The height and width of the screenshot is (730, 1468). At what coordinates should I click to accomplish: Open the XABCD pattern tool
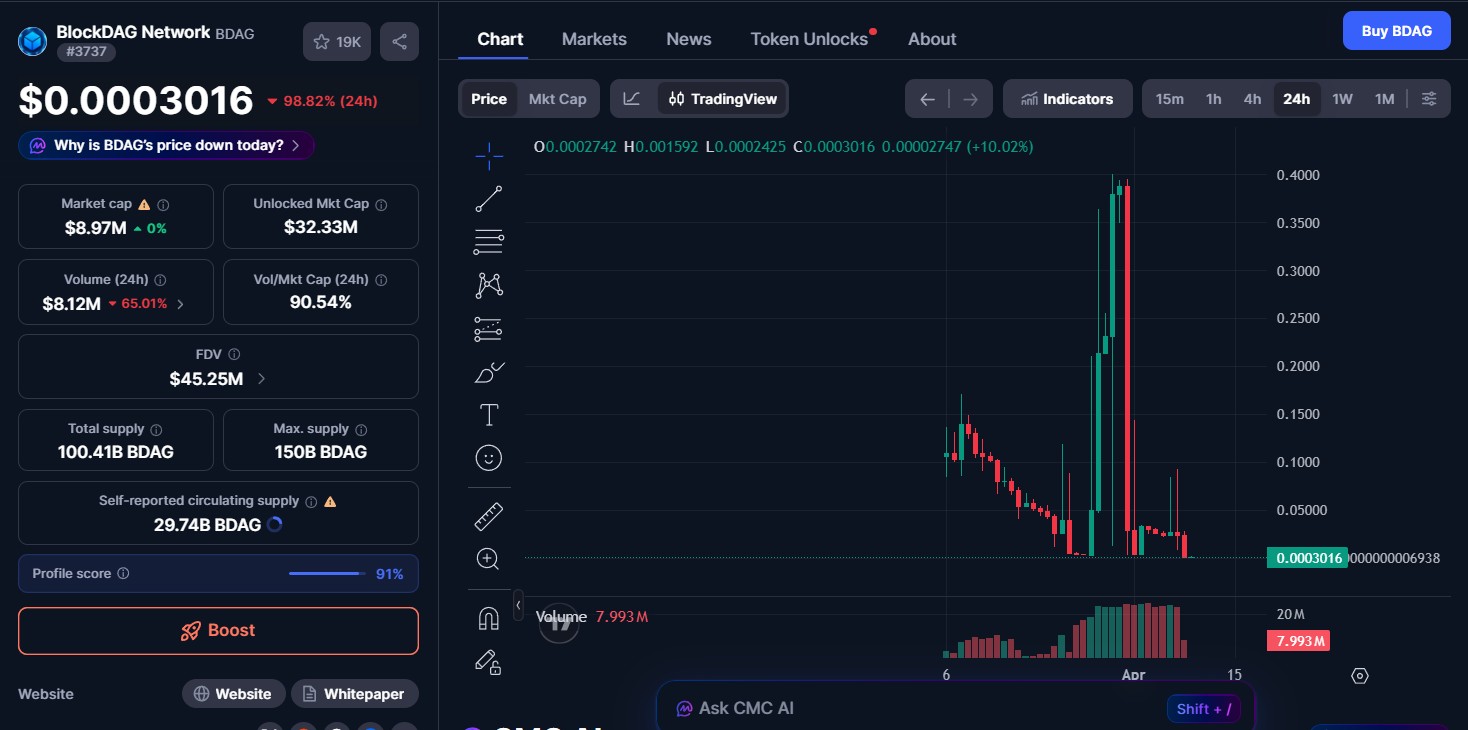click(x=488, y=285)
